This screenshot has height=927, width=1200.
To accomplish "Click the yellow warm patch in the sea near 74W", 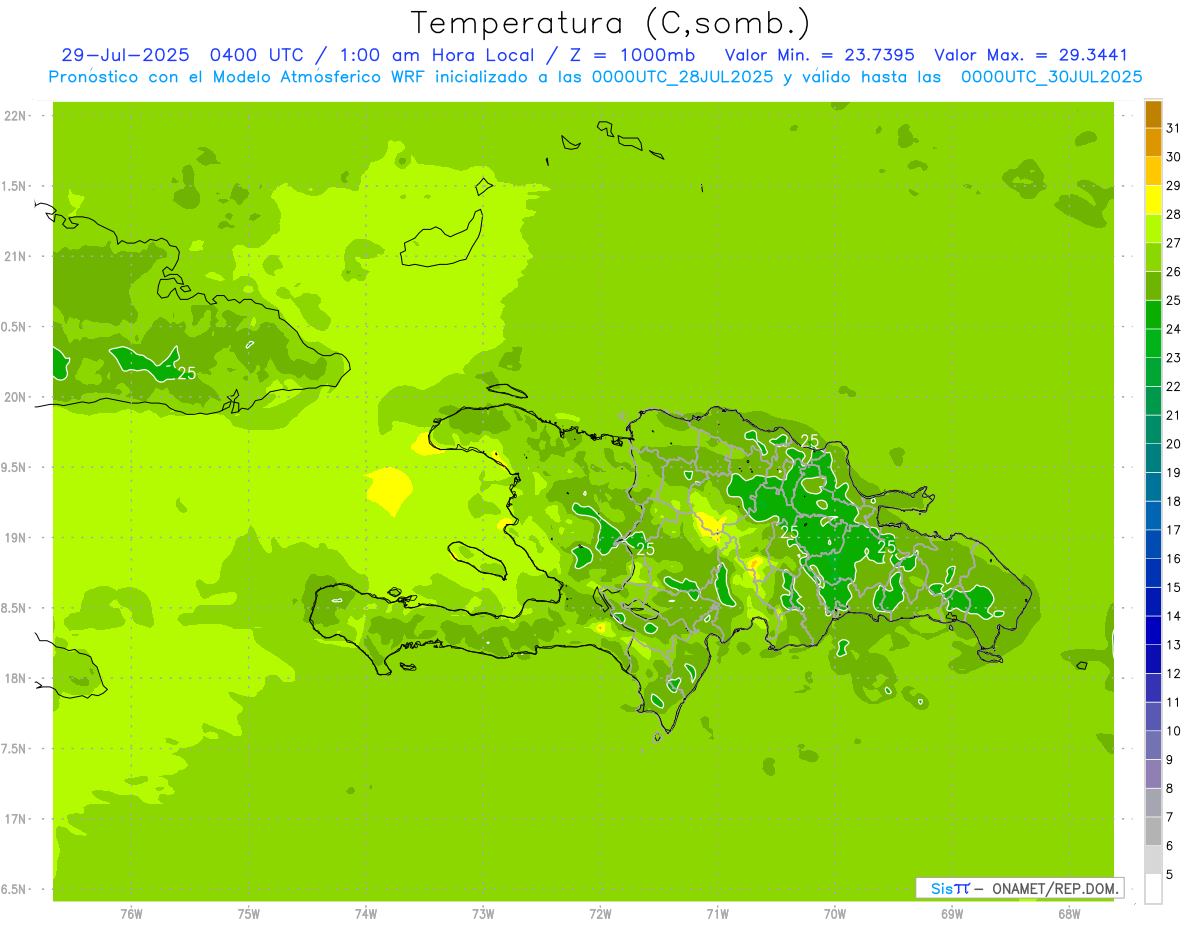I will 389,489.
